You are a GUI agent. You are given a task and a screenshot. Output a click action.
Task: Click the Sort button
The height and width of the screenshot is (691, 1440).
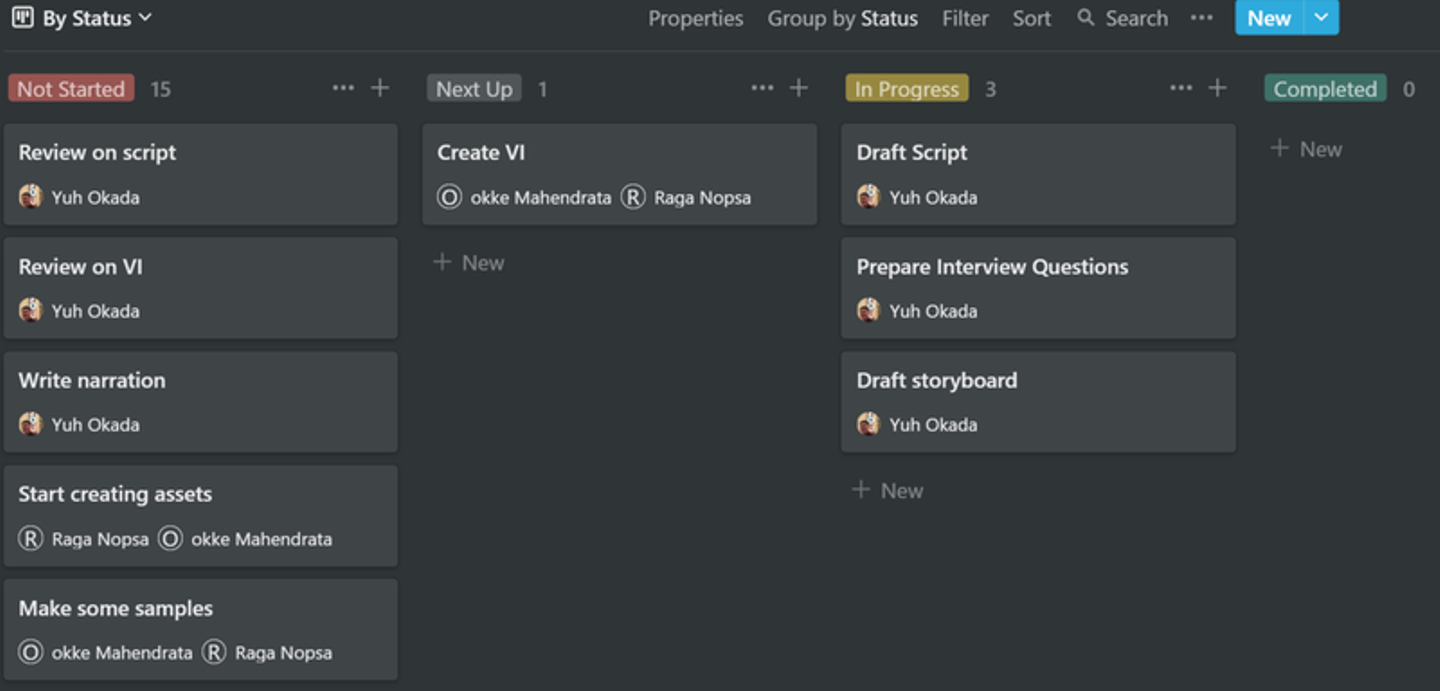(1031, 18)
